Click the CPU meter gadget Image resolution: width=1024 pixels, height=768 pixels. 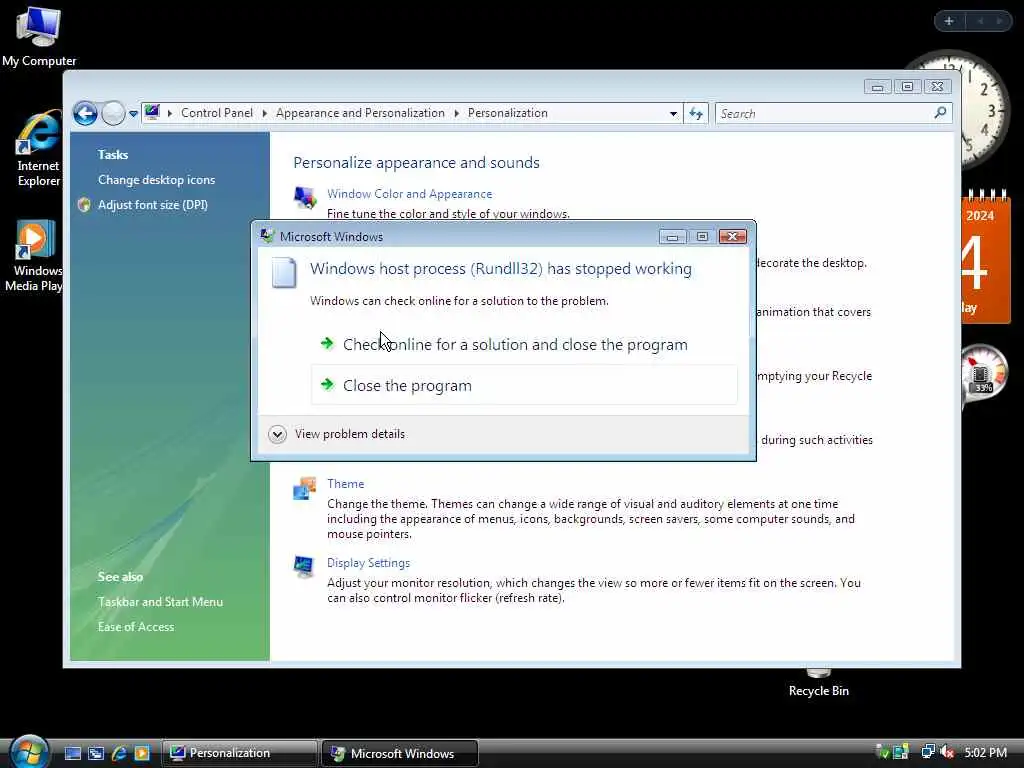point(985,374)
